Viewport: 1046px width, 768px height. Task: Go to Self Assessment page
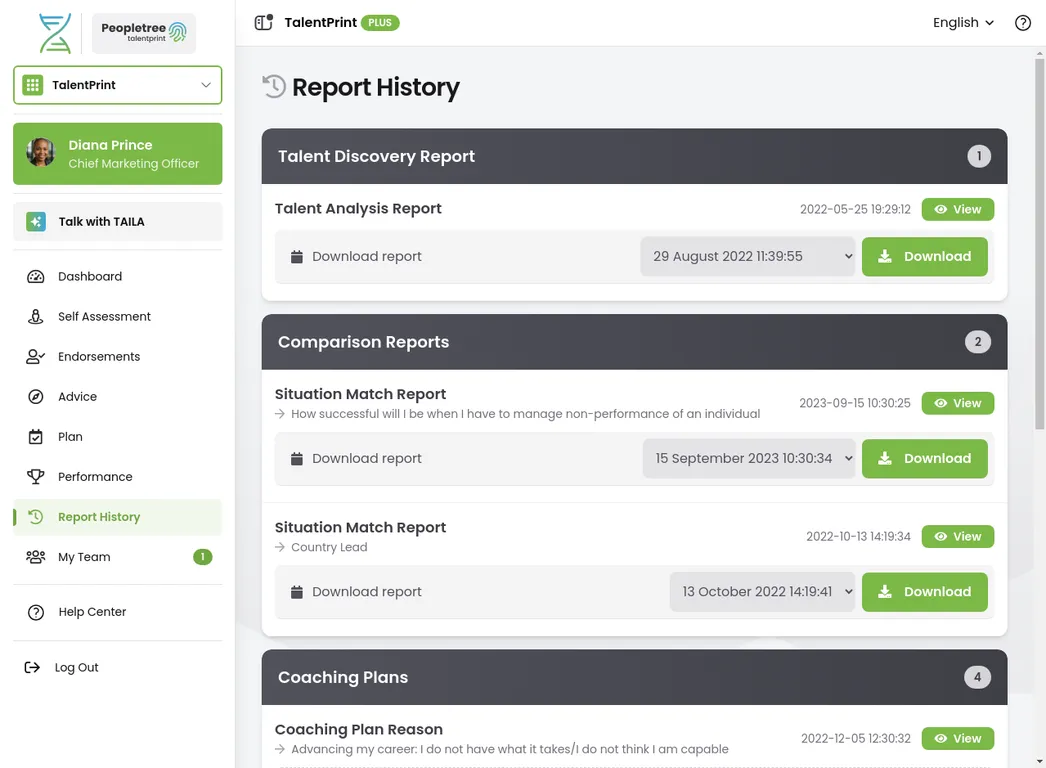[x=117, y=316]
